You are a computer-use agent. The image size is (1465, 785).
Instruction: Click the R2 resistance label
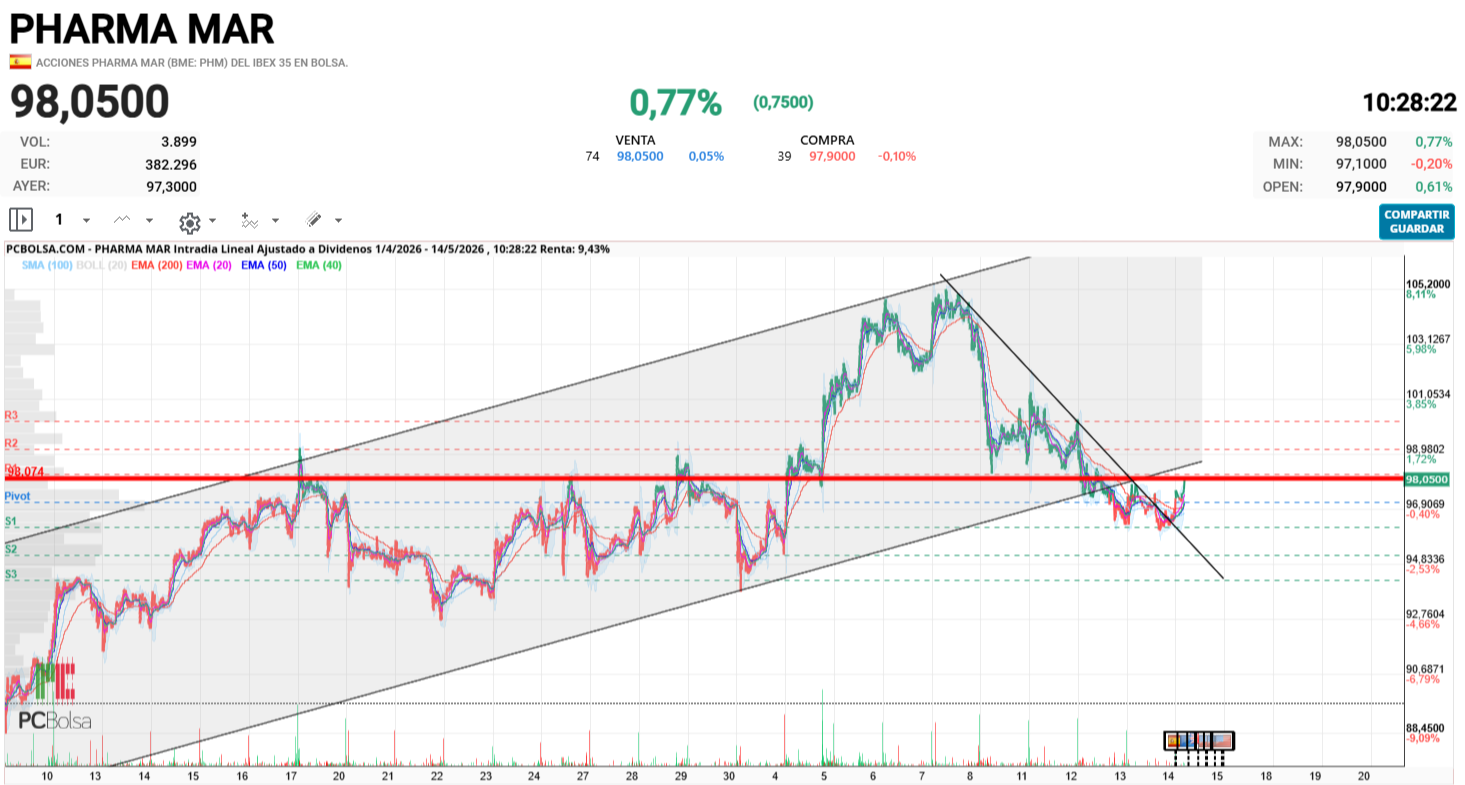12,443
